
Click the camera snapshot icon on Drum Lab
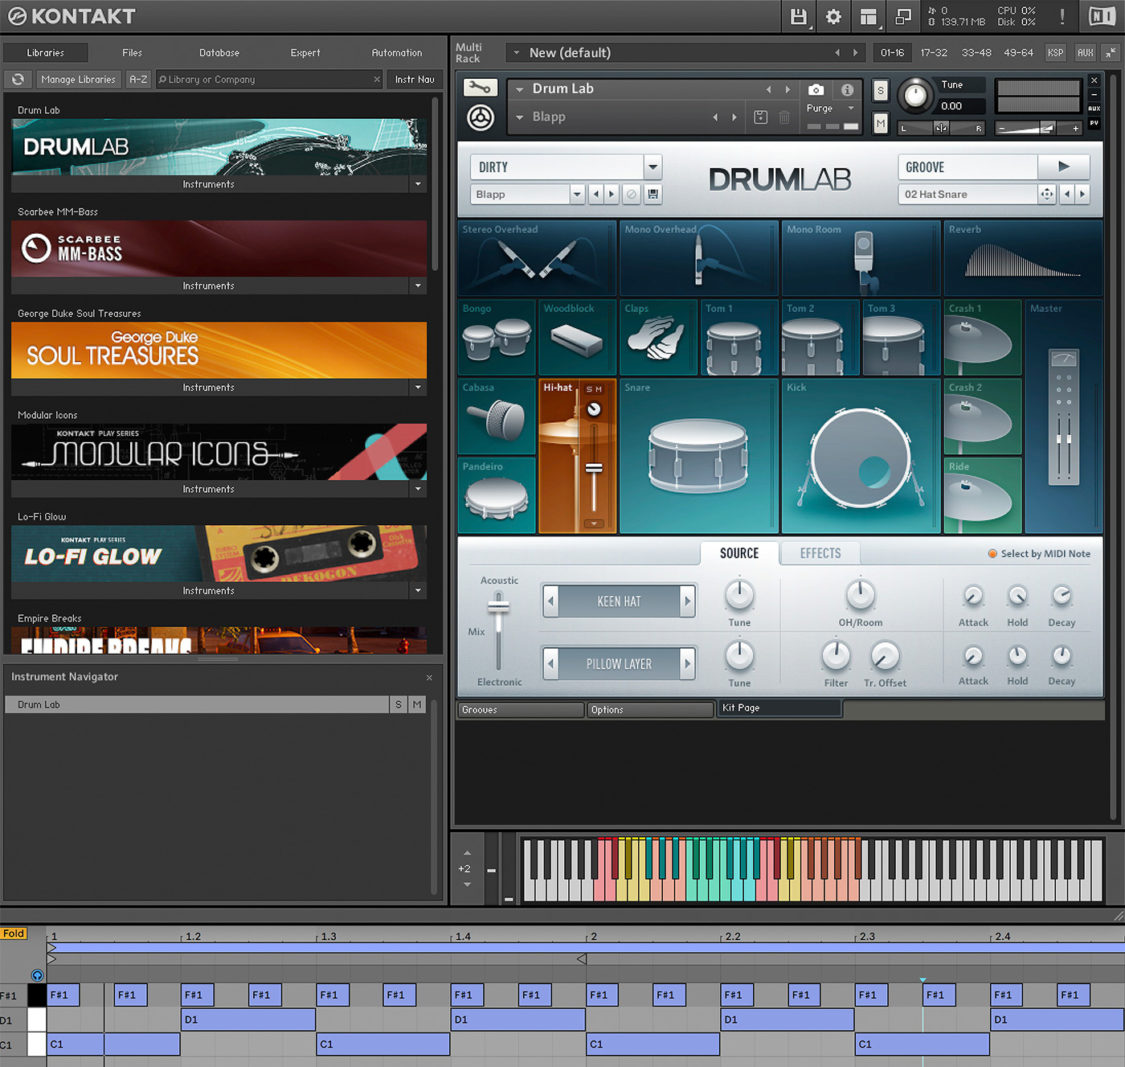point(815,89)
